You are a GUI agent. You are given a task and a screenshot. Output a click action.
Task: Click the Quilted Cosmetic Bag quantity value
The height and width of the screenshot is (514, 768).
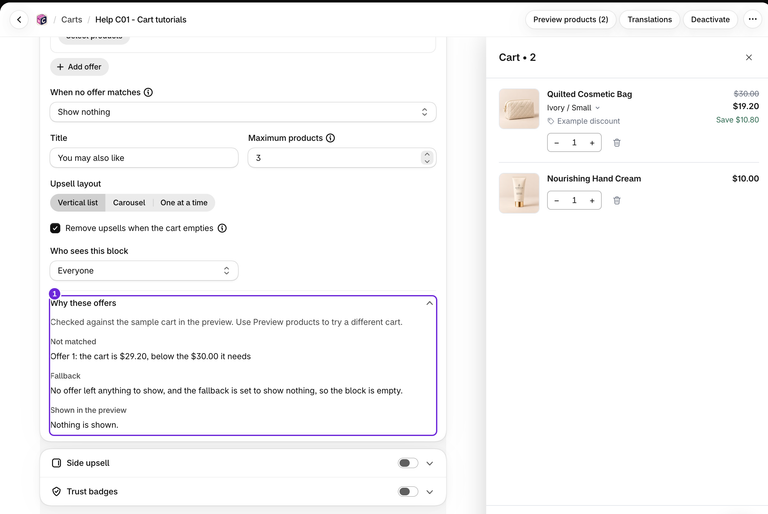(574, 143)
